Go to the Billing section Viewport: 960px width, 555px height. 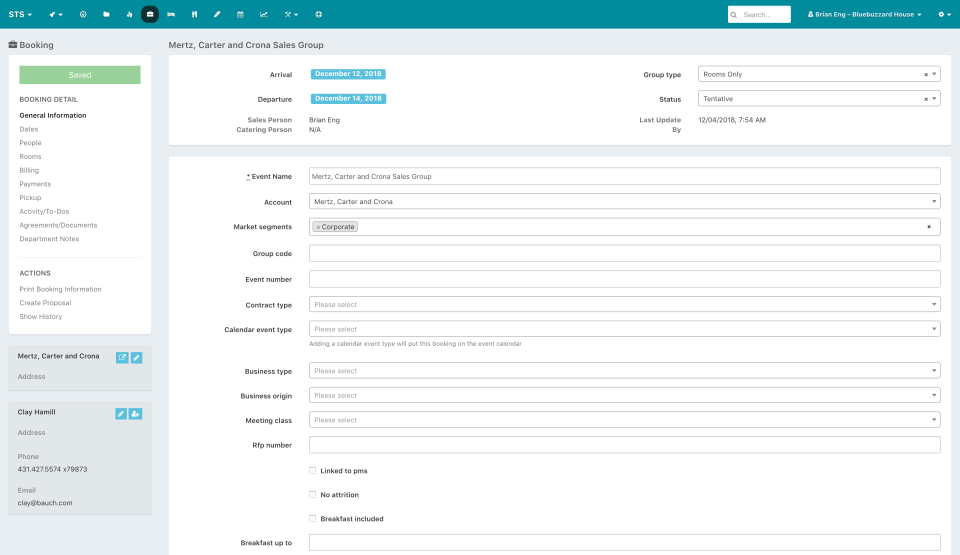[29, 170]
